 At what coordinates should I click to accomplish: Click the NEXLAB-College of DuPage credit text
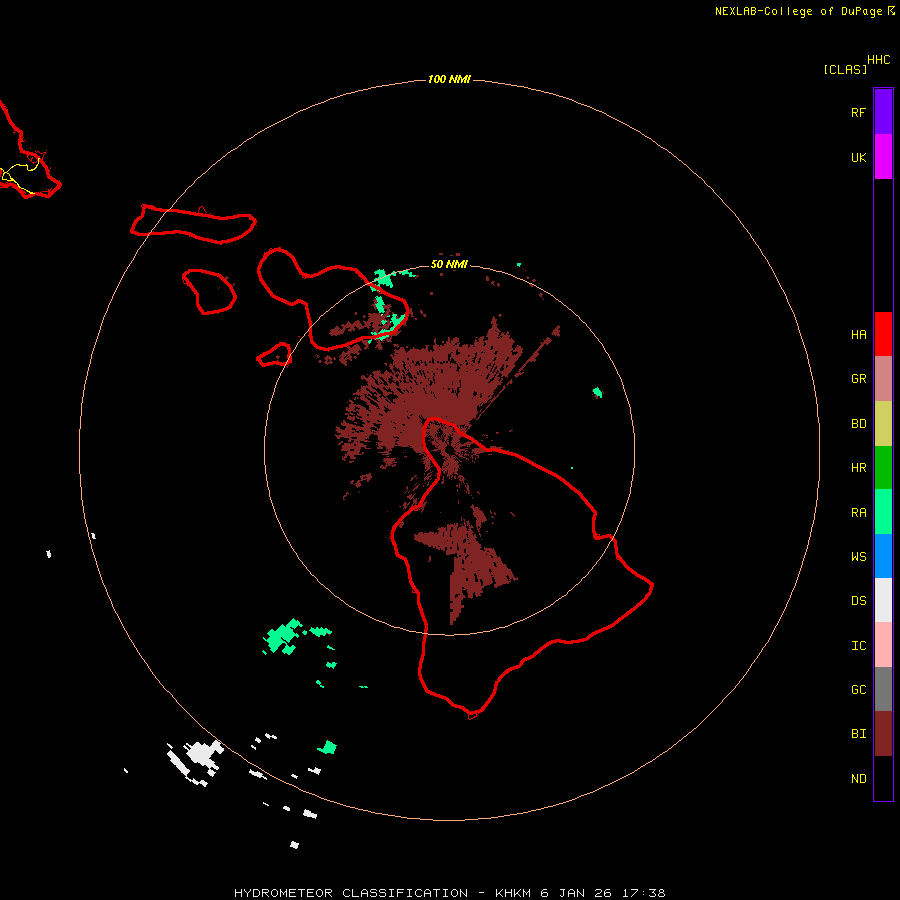tap(798, 11)
